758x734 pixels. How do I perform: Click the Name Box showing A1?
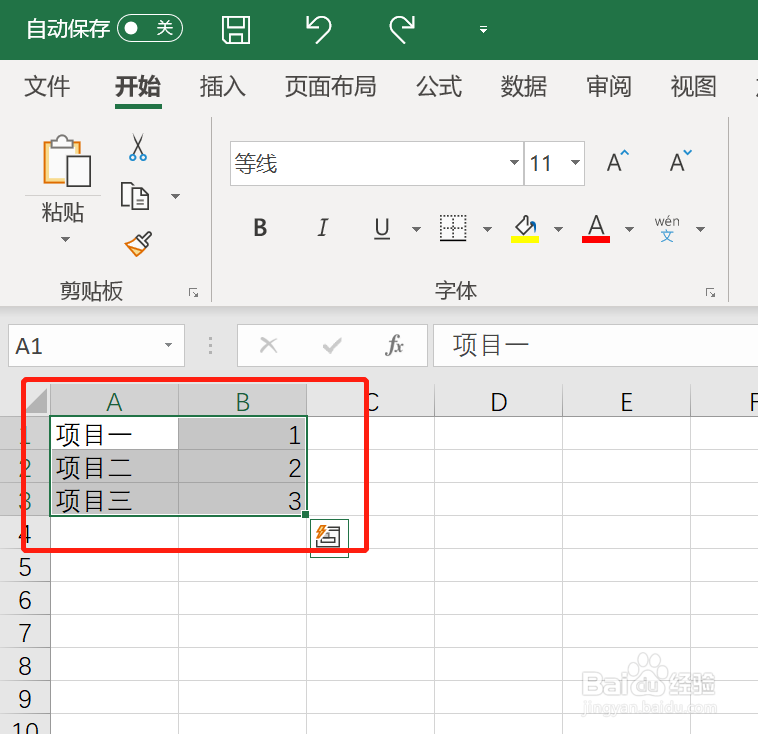[85, 346]
